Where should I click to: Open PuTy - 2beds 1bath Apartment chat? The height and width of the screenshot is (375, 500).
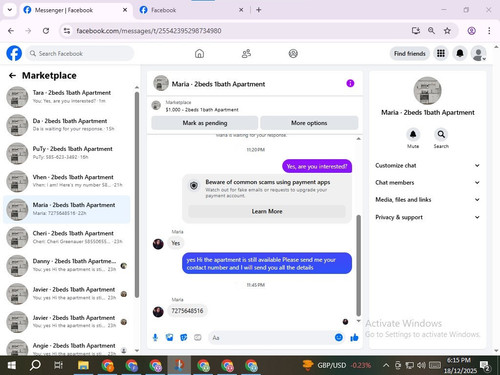[67, 153]
